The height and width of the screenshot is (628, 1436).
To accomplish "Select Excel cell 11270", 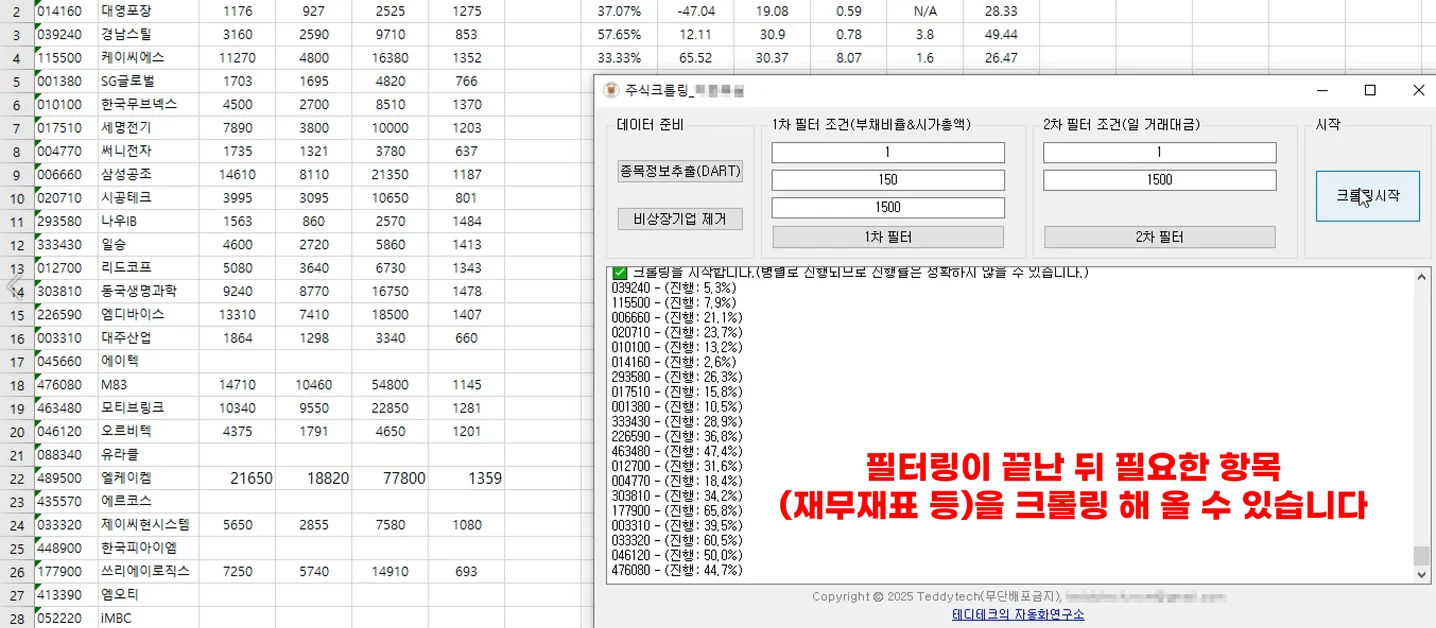I will [x=237, y=57].
